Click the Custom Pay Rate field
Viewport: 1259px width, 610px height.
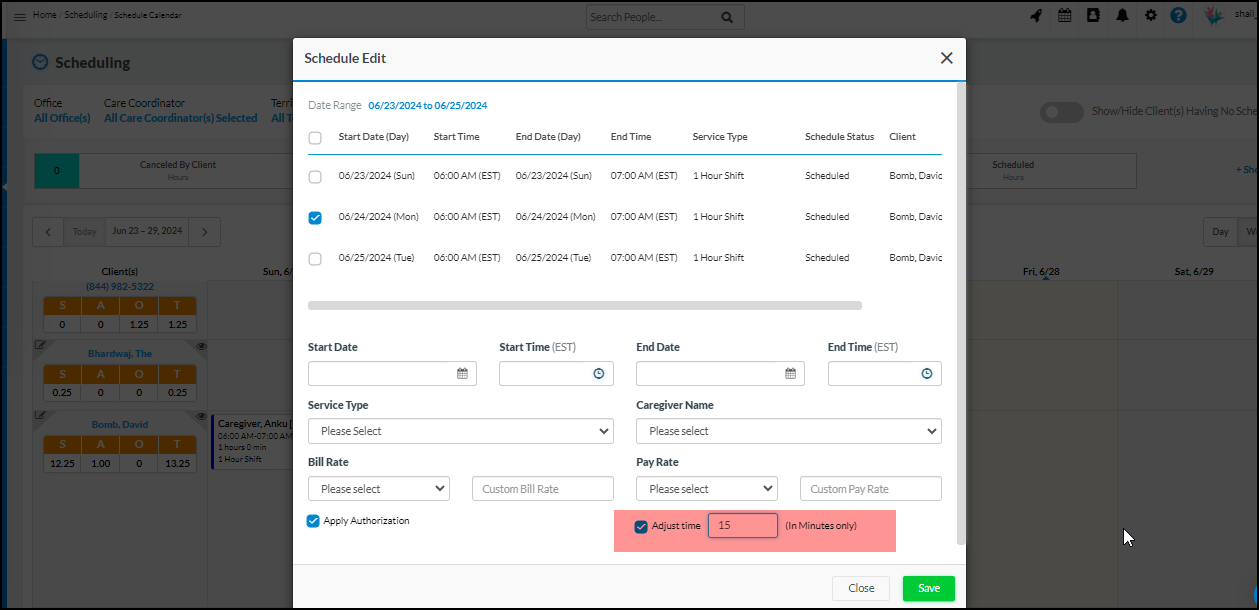pyautogui.click(x=870, y=489)
